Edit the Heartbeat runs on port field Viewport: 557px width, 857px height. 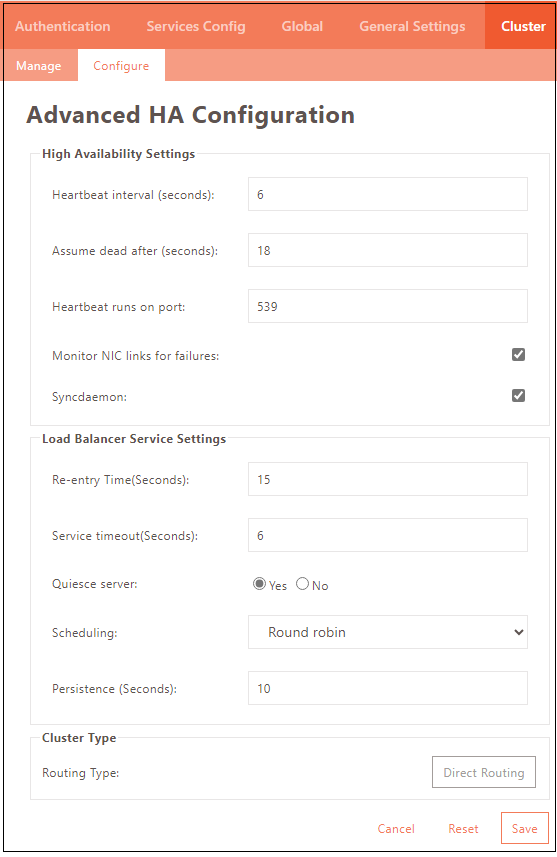click(x=388, y=306)
